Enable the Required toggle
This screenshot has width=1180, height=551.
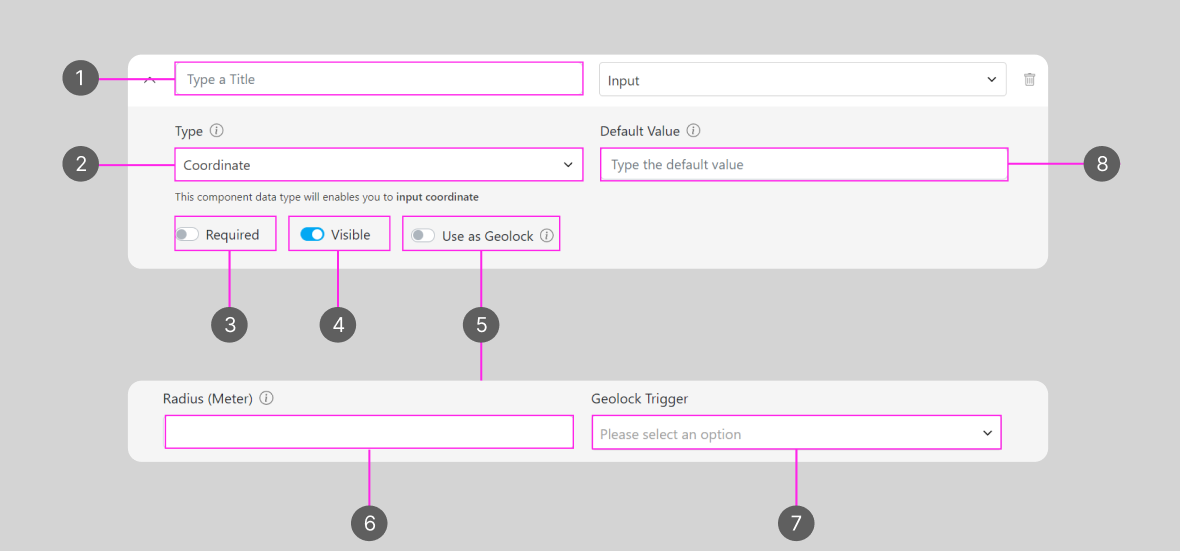187,235
